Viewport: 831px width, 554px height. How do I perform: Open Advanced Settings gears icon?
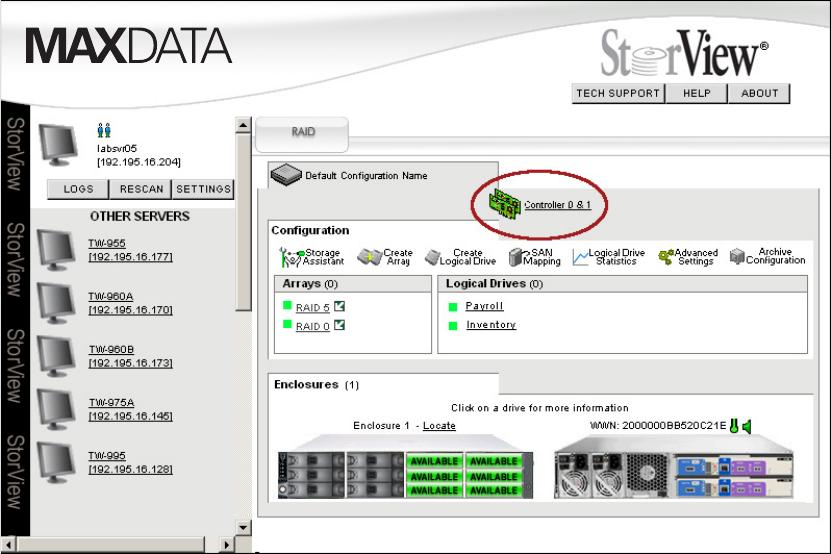(666, 257)
